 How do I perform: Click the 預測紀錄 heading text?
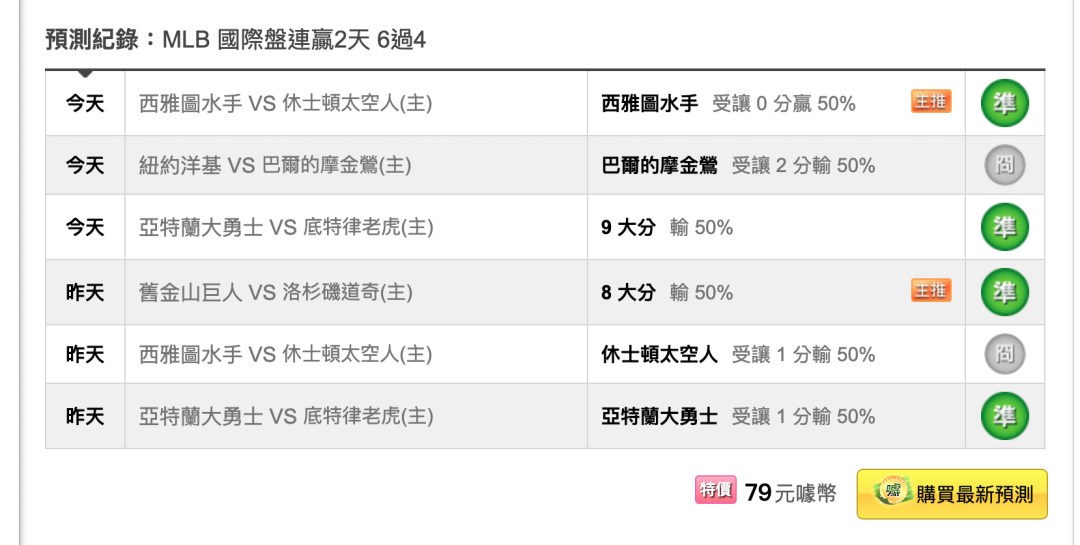[x=91, y=40]
